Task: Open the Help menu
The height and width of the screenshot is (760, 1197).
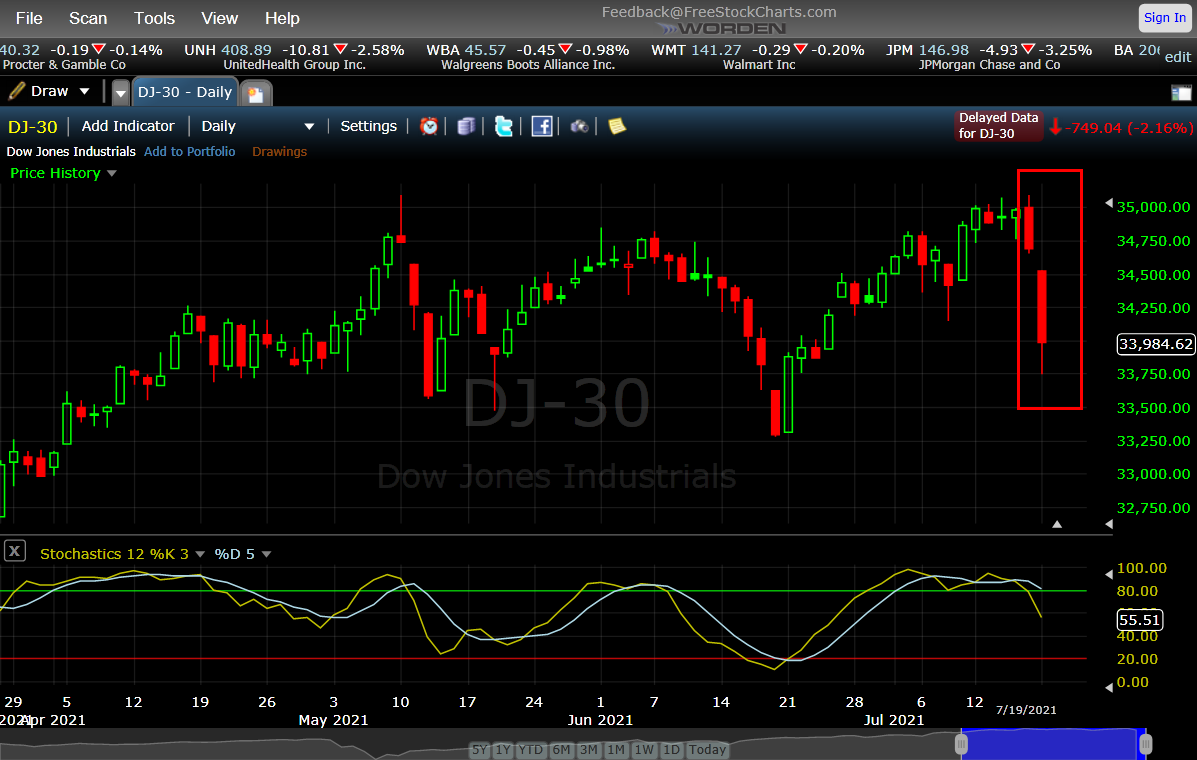Action: point(282,18)
